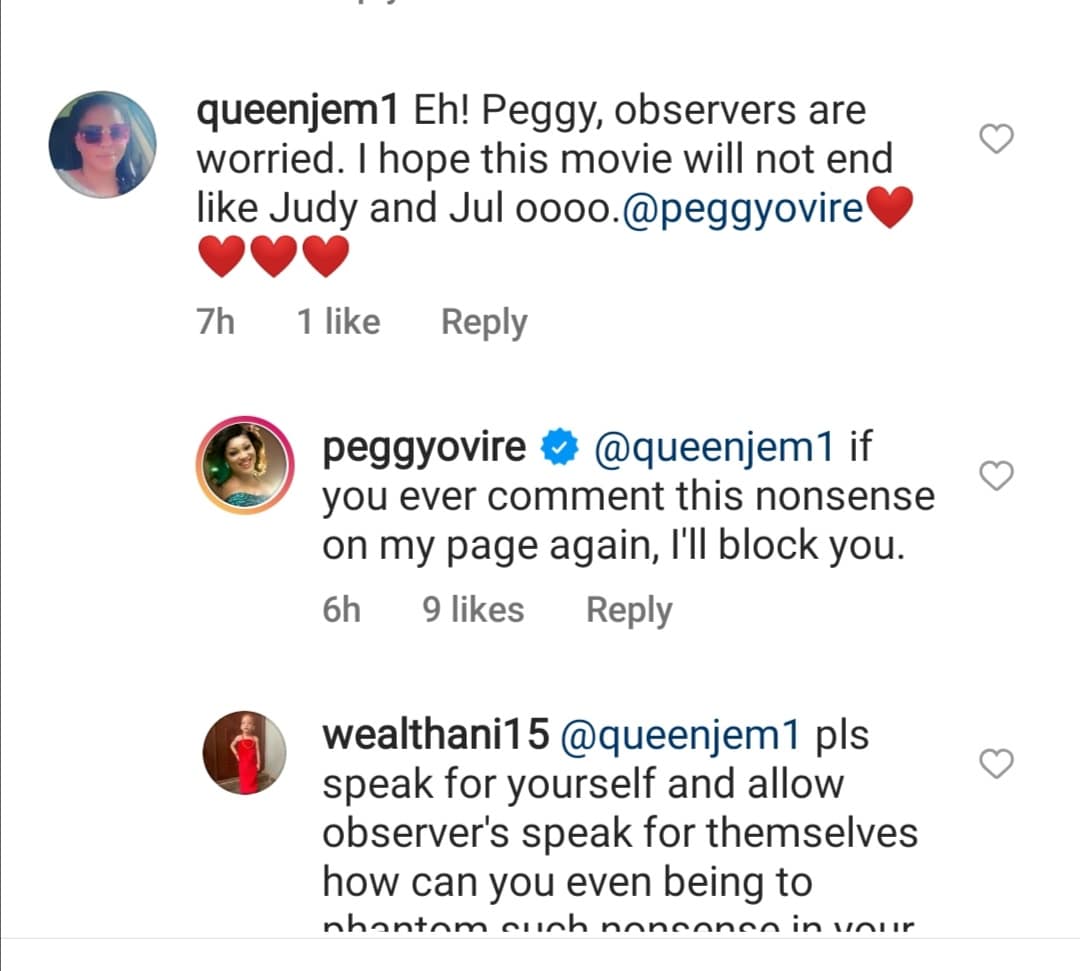
Task: View who liked queenjem1's comment (1 like)
Action: tap(338, 322)
